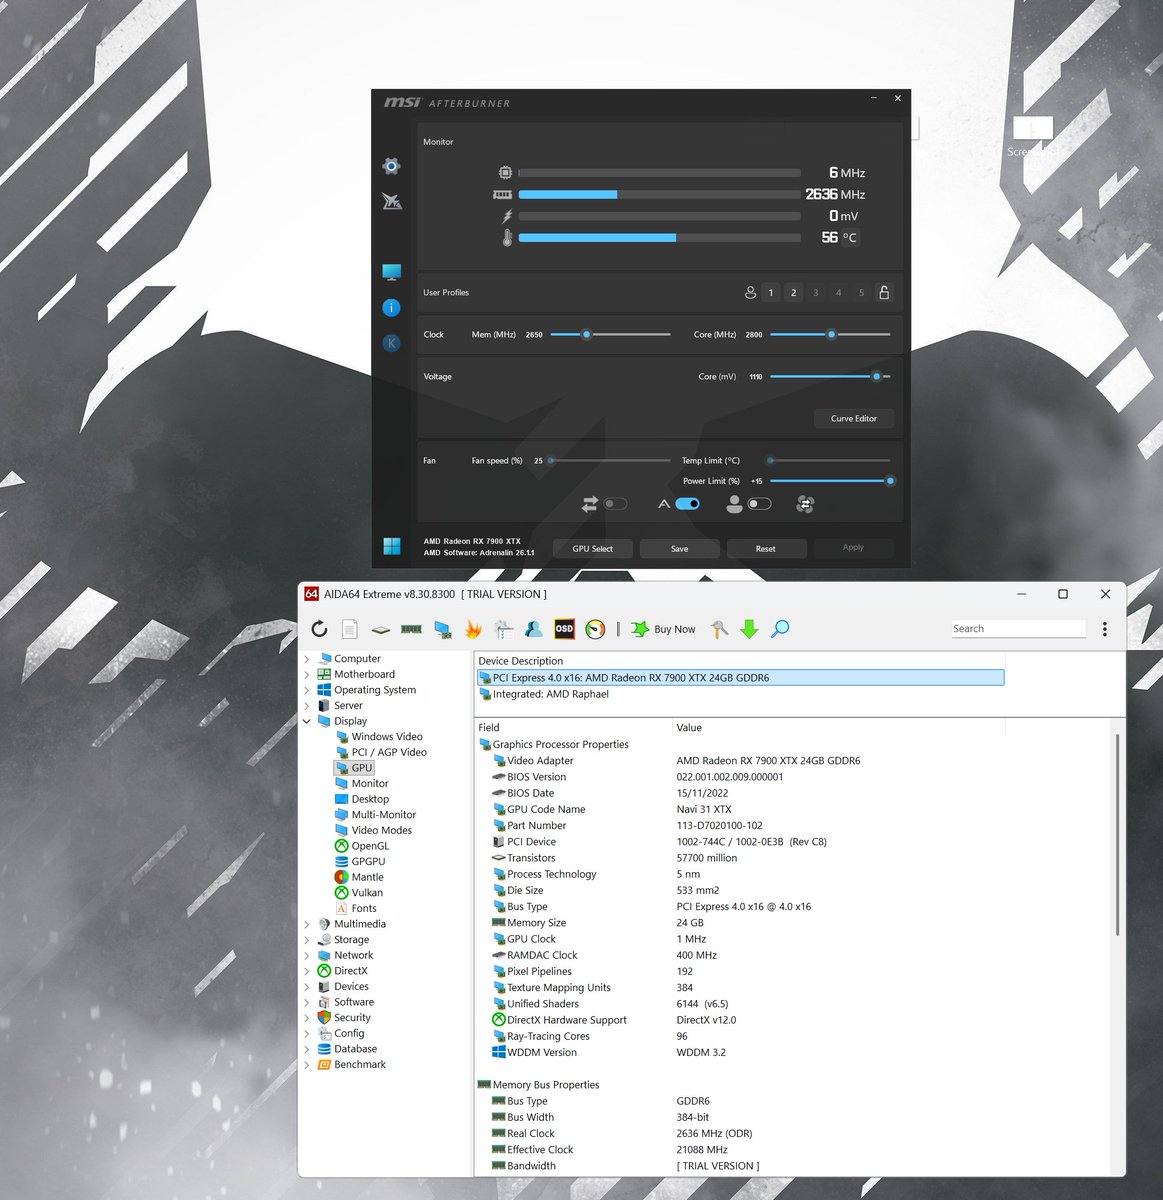The height and width of the screenshot is (1200, 1163).
Task: Expand the Storage tree node
Action: click(307, 940)
